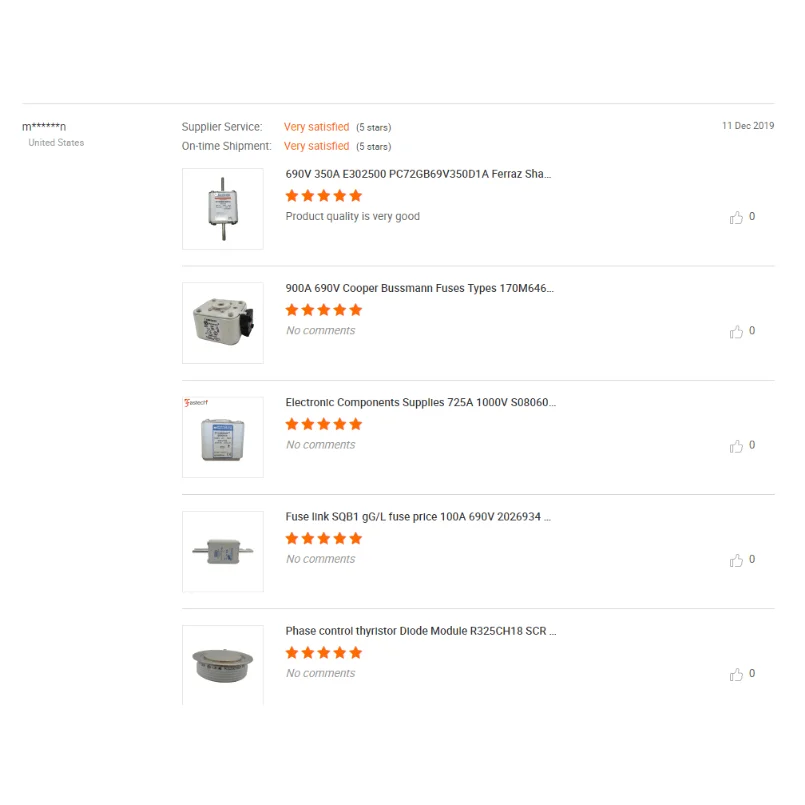Click thumbs-up for Electronic Components Supplies review

(737, 446)
